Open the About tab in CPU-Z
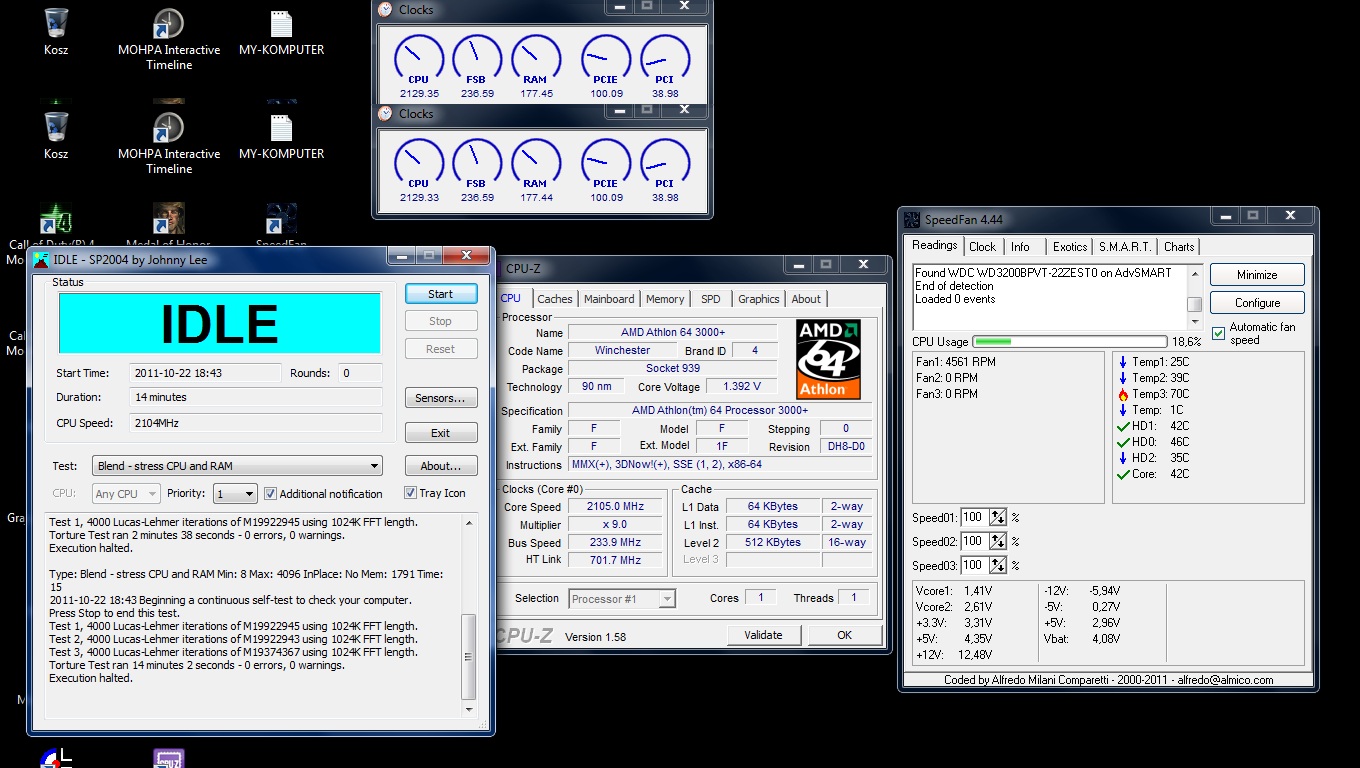This screenshot has width=1360, height=768. point(806,299)
